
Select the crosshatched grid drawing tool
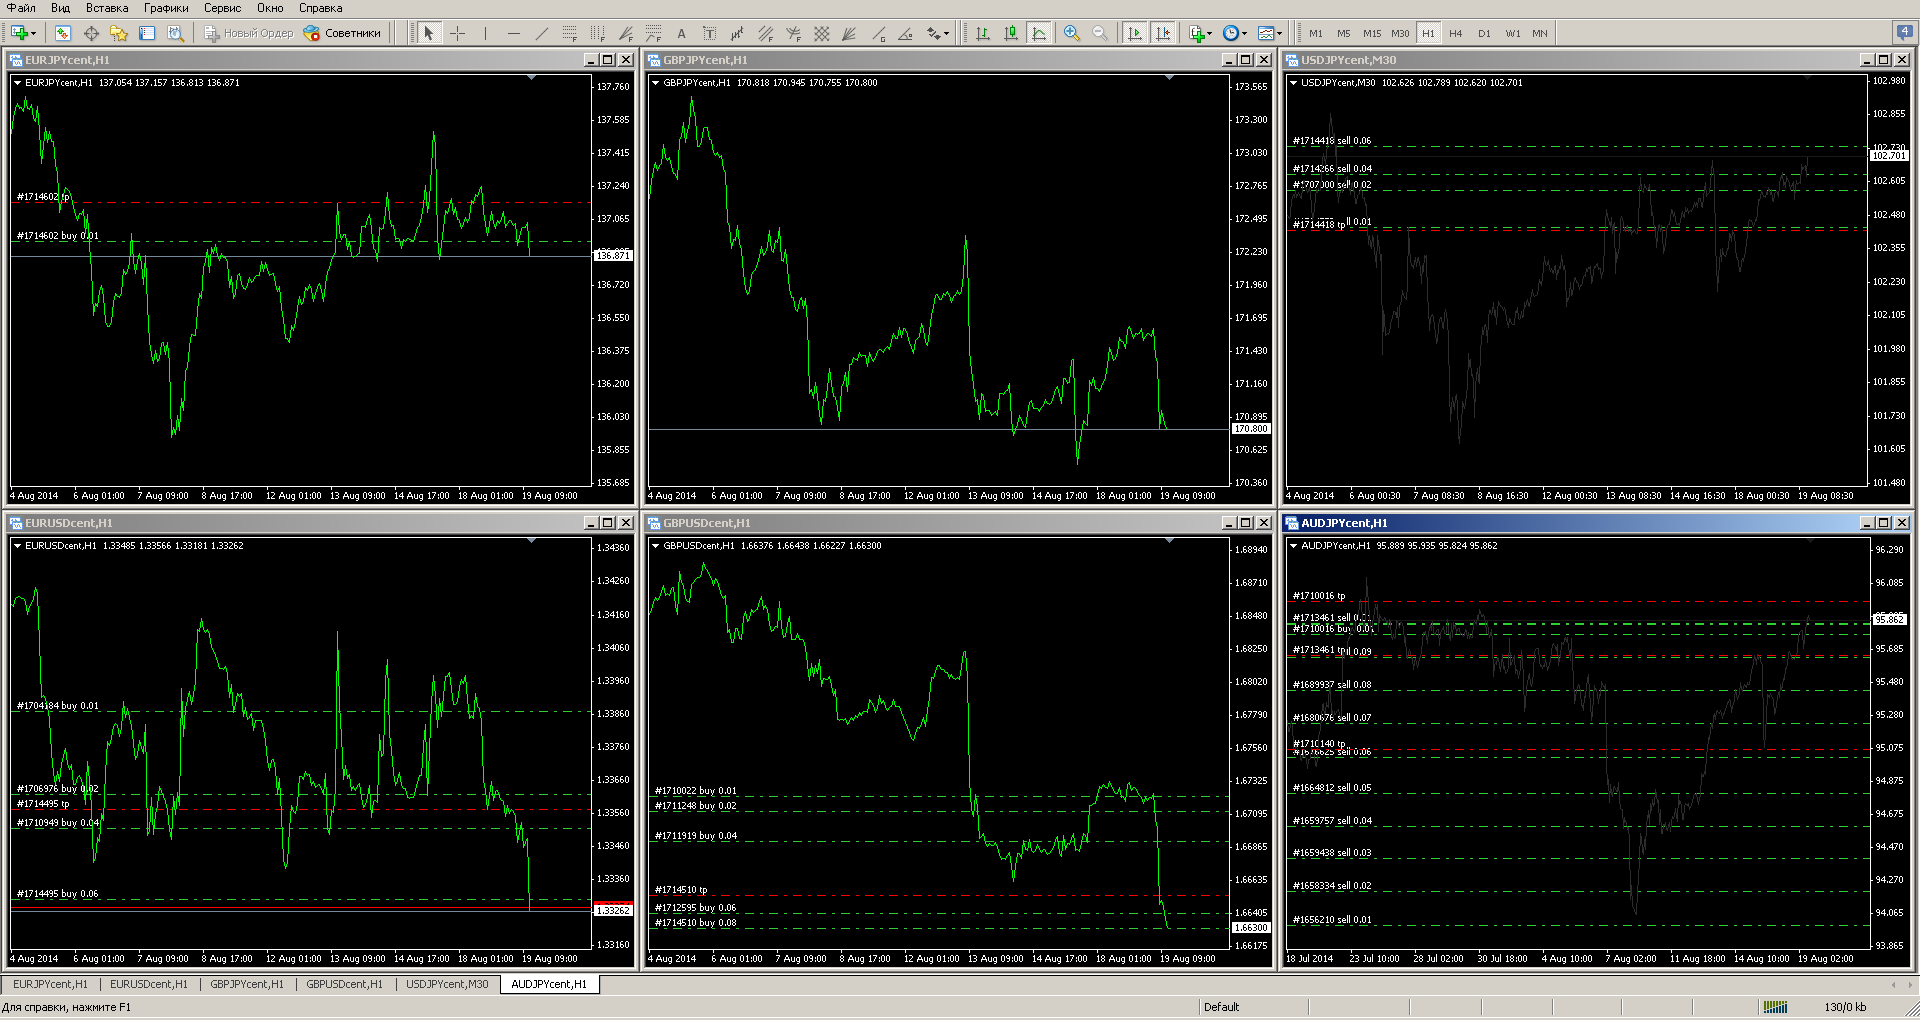pos(821,33)
